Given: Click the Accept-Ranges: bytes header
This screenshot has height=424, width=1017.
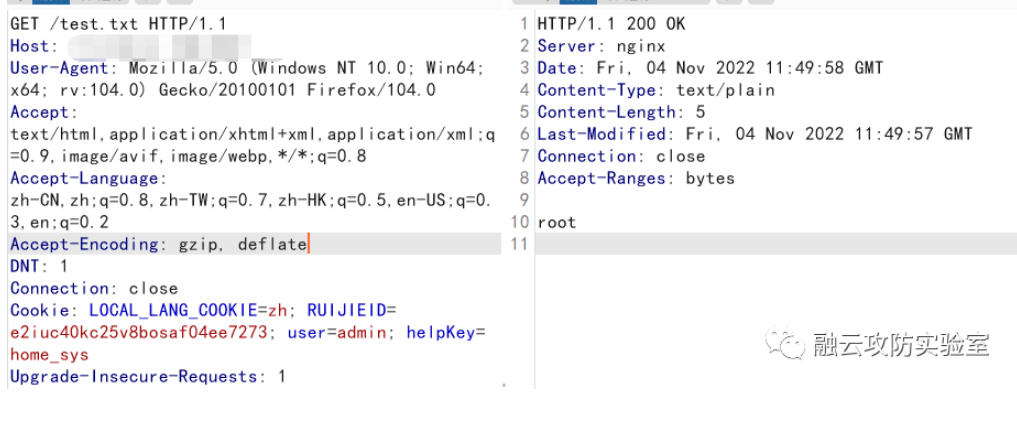Looking at the screenshot, I should 635,178.
